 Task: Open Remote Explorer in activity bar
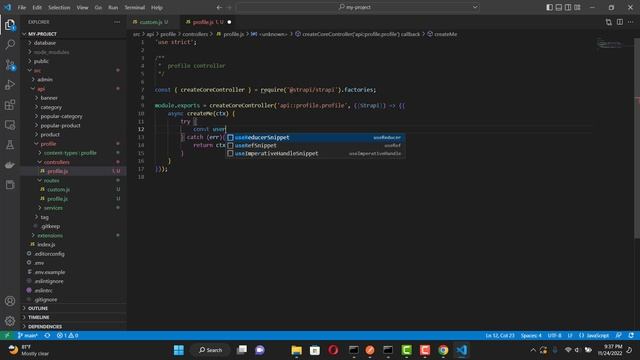[10, 124]
